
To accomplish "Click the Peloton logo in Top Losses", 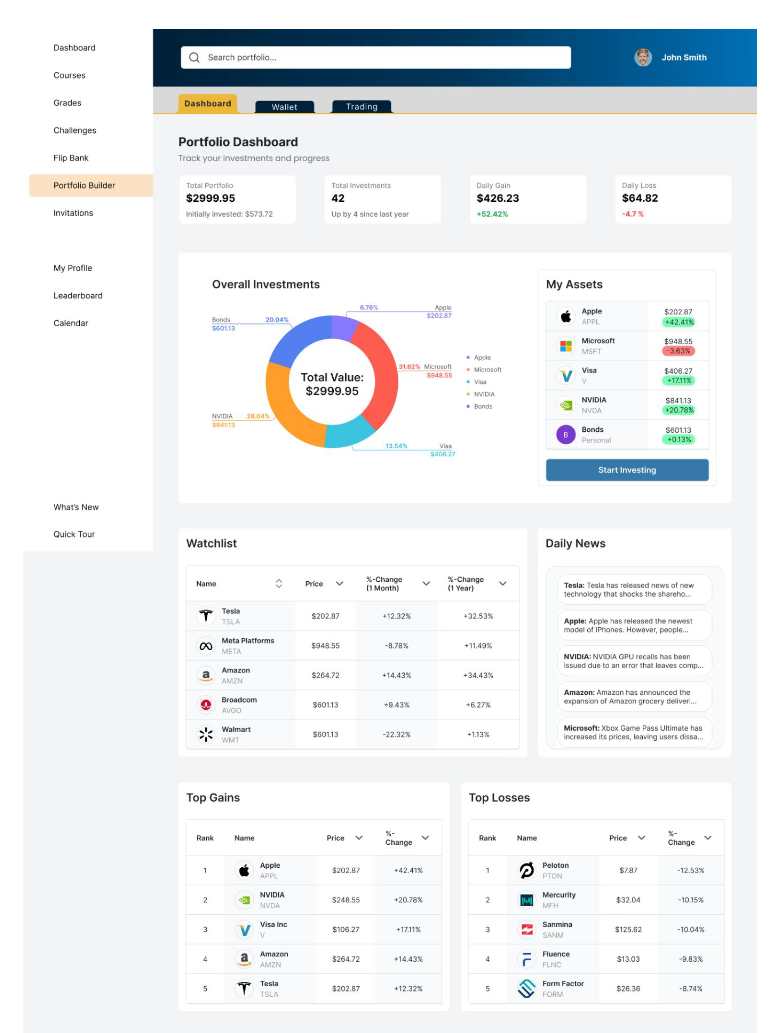I will click(x=526, y=870).
